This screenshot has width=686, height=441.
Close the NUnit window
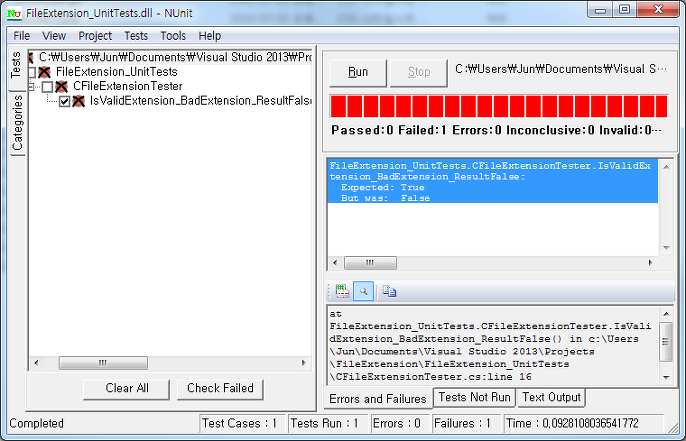tap(658, 10)
